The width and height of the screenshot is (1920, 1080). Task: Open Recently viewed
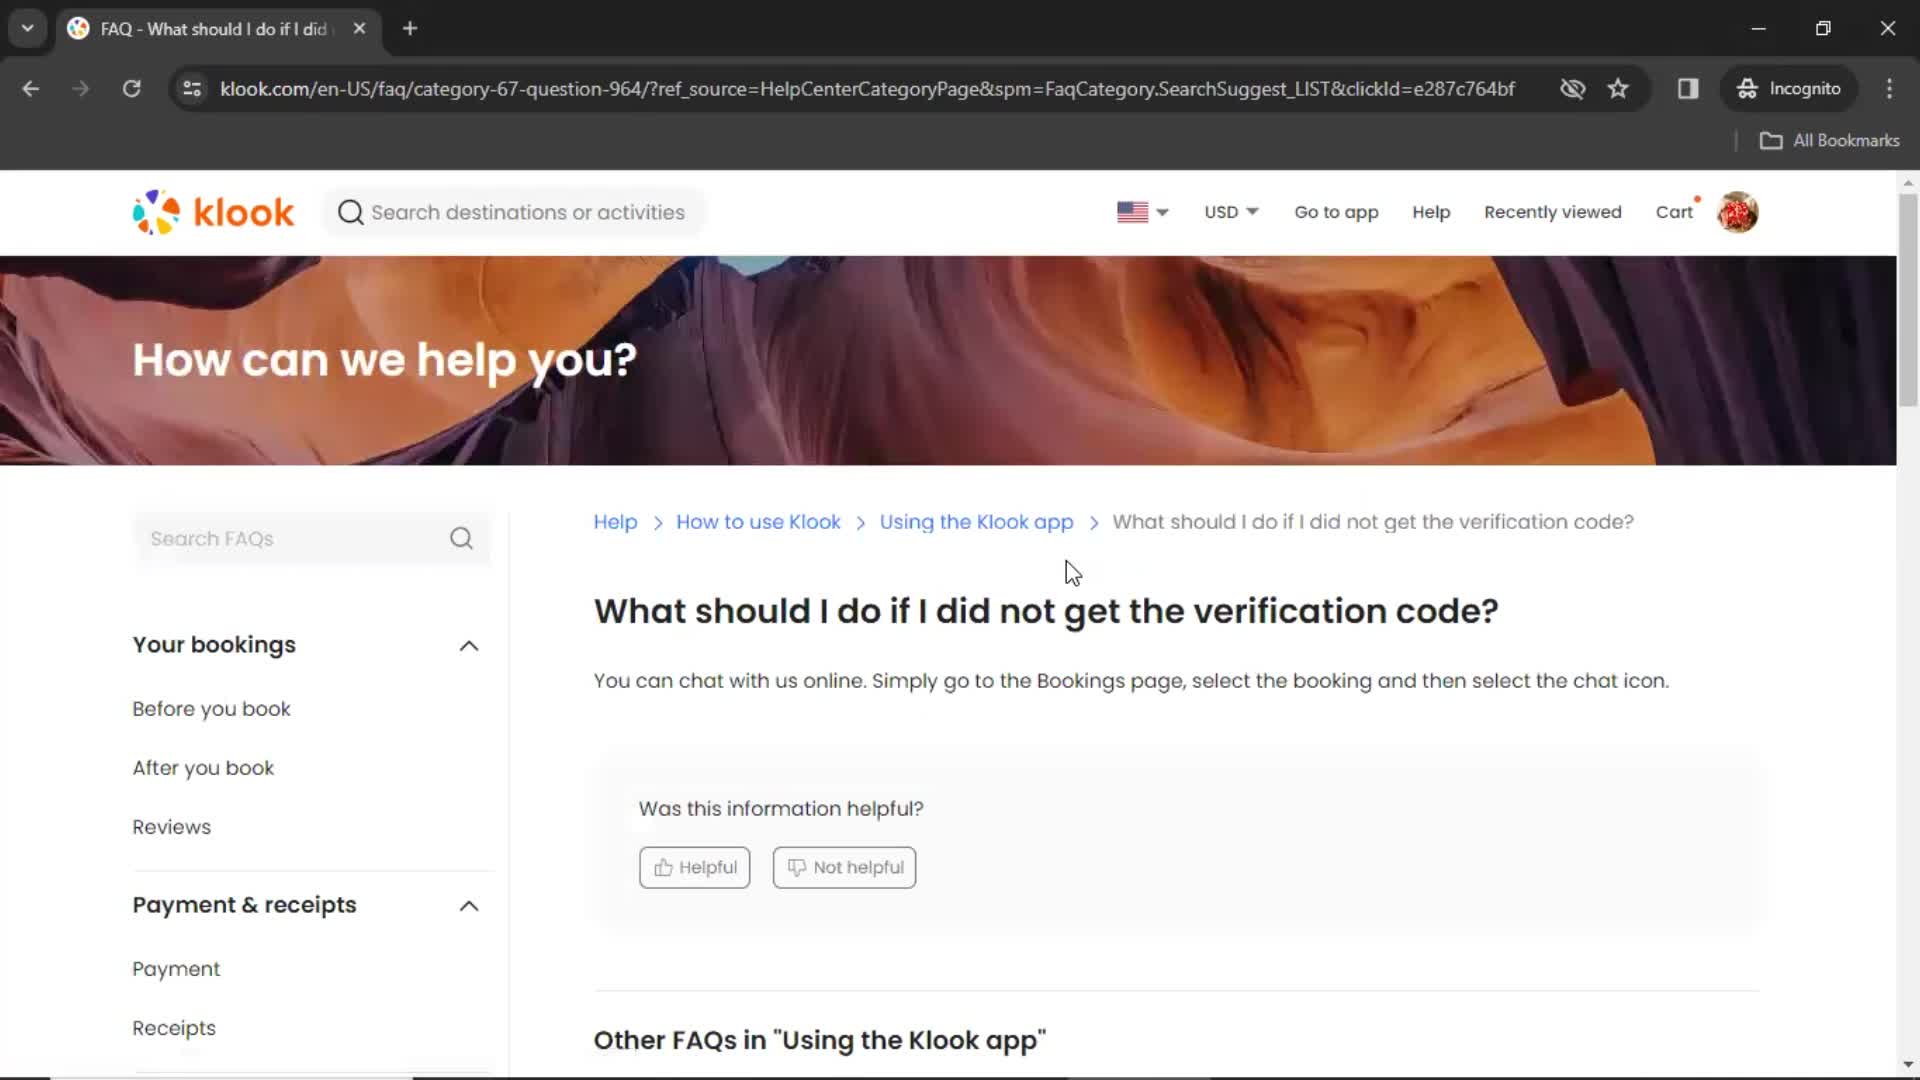pos(1553,212)
